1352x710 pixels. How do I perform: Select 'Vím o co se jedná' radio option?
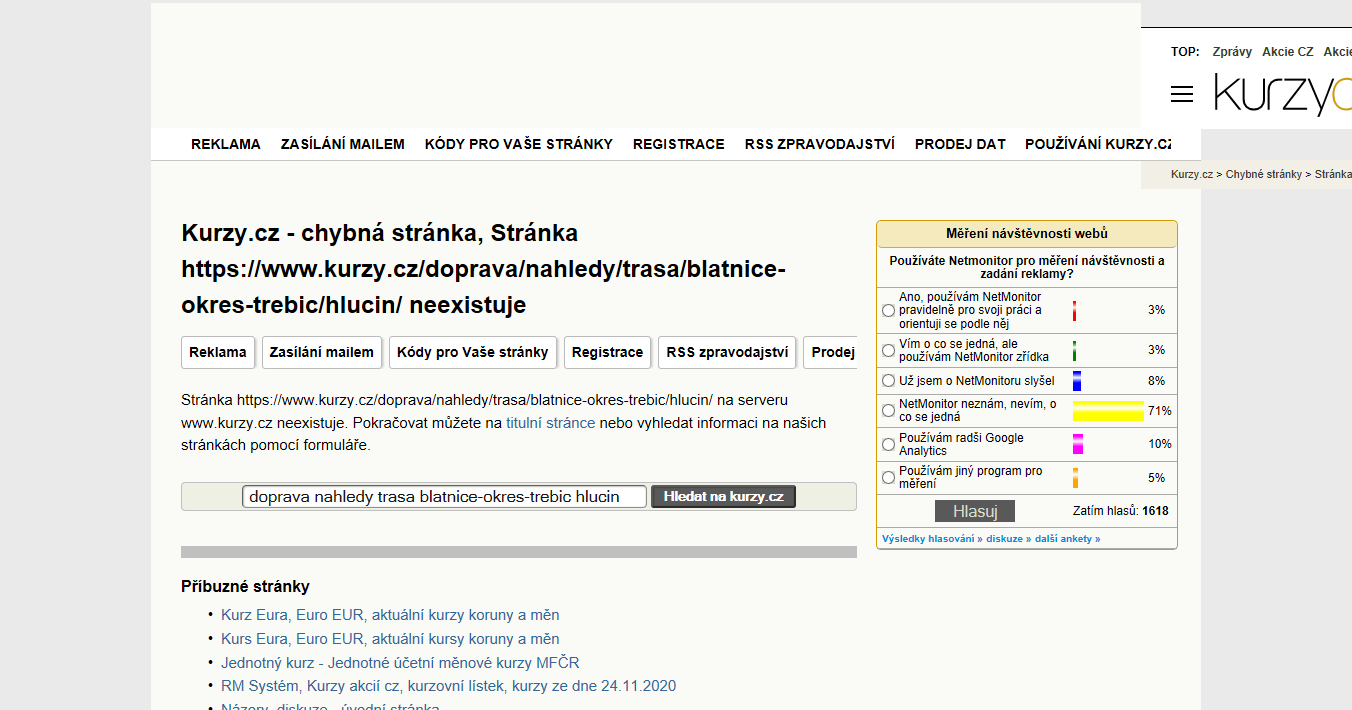click(x=888, y=350)
